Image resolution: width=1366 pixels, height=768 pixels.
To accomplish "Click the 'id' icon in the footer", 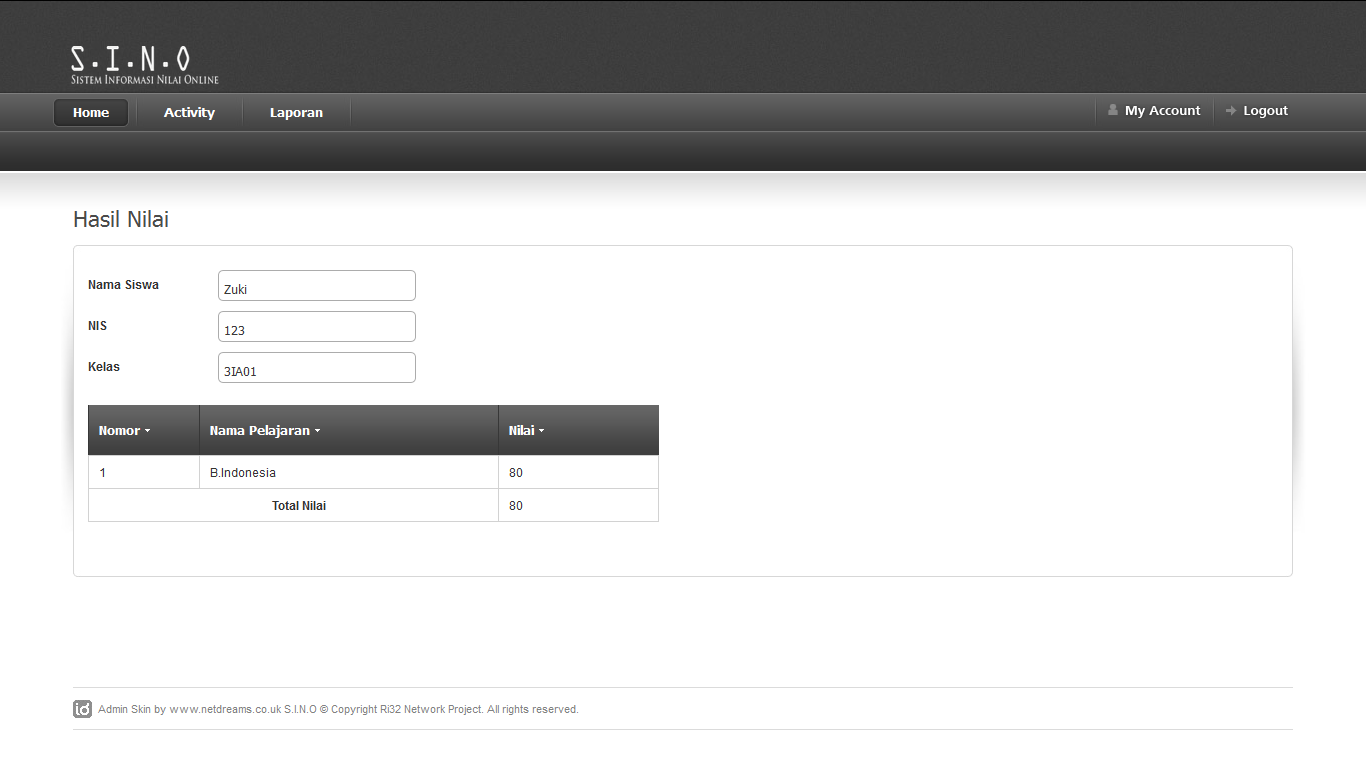I will pyautogui.click(x=81, y=708).
